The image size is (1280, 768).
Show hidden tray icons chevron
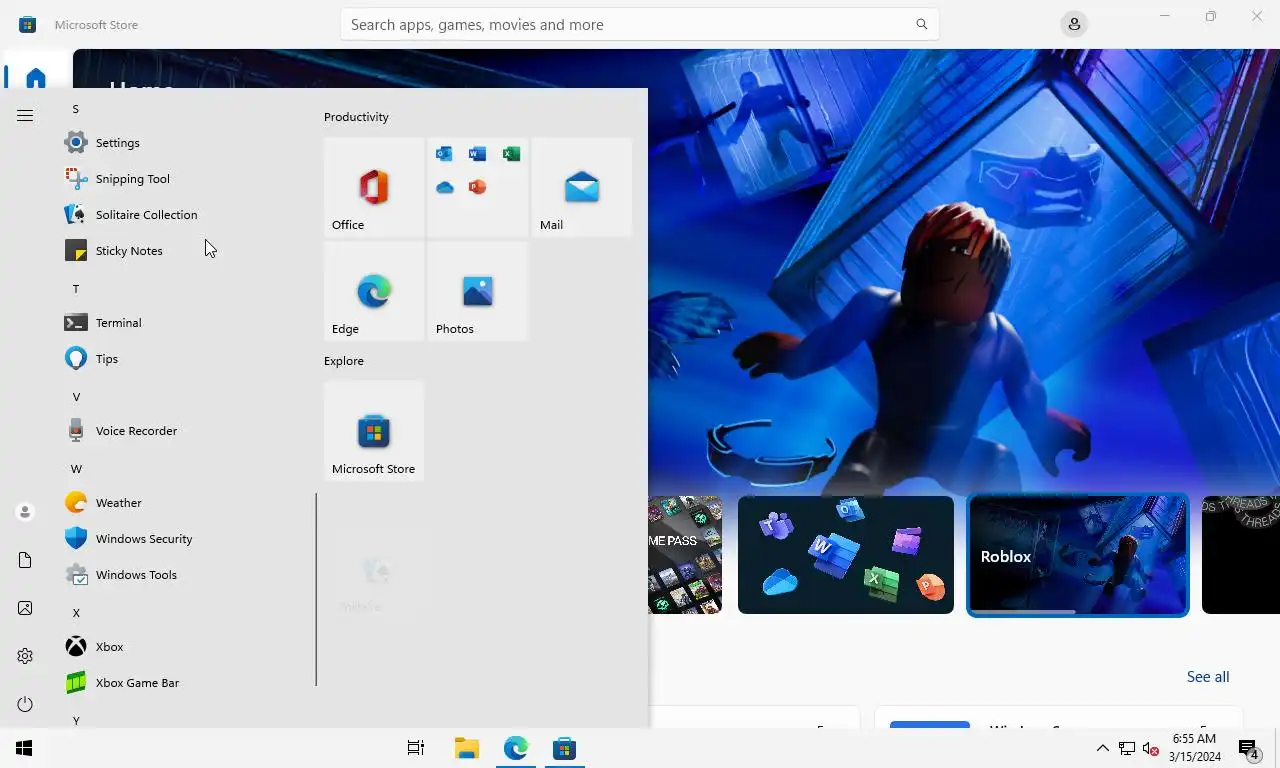[x=1102, y=748]
